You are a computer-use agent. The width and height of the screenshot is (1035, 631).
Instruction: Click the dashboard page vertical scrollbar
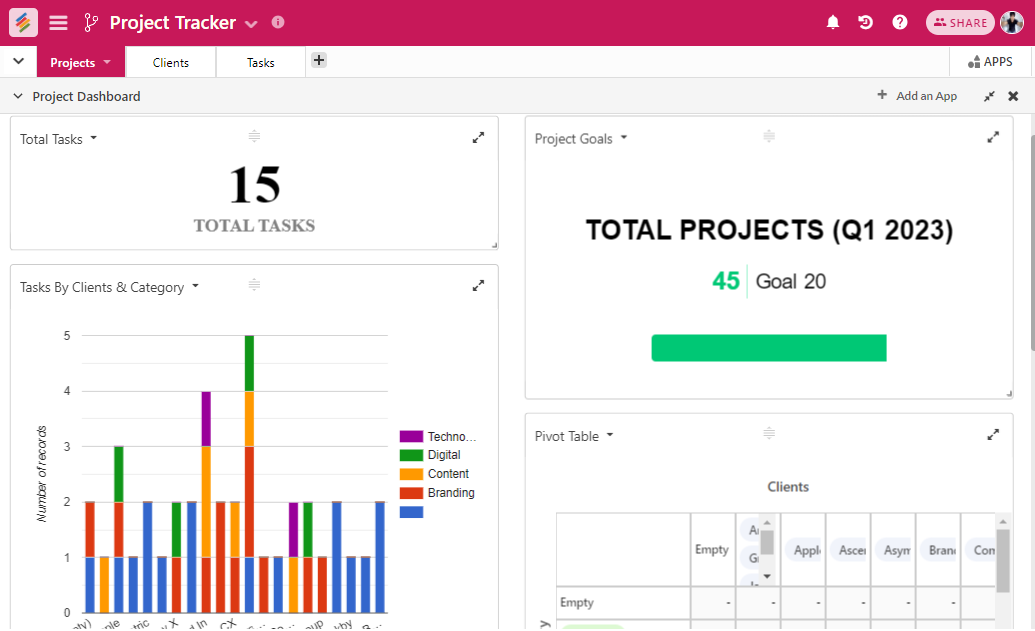coord(1032,243)
